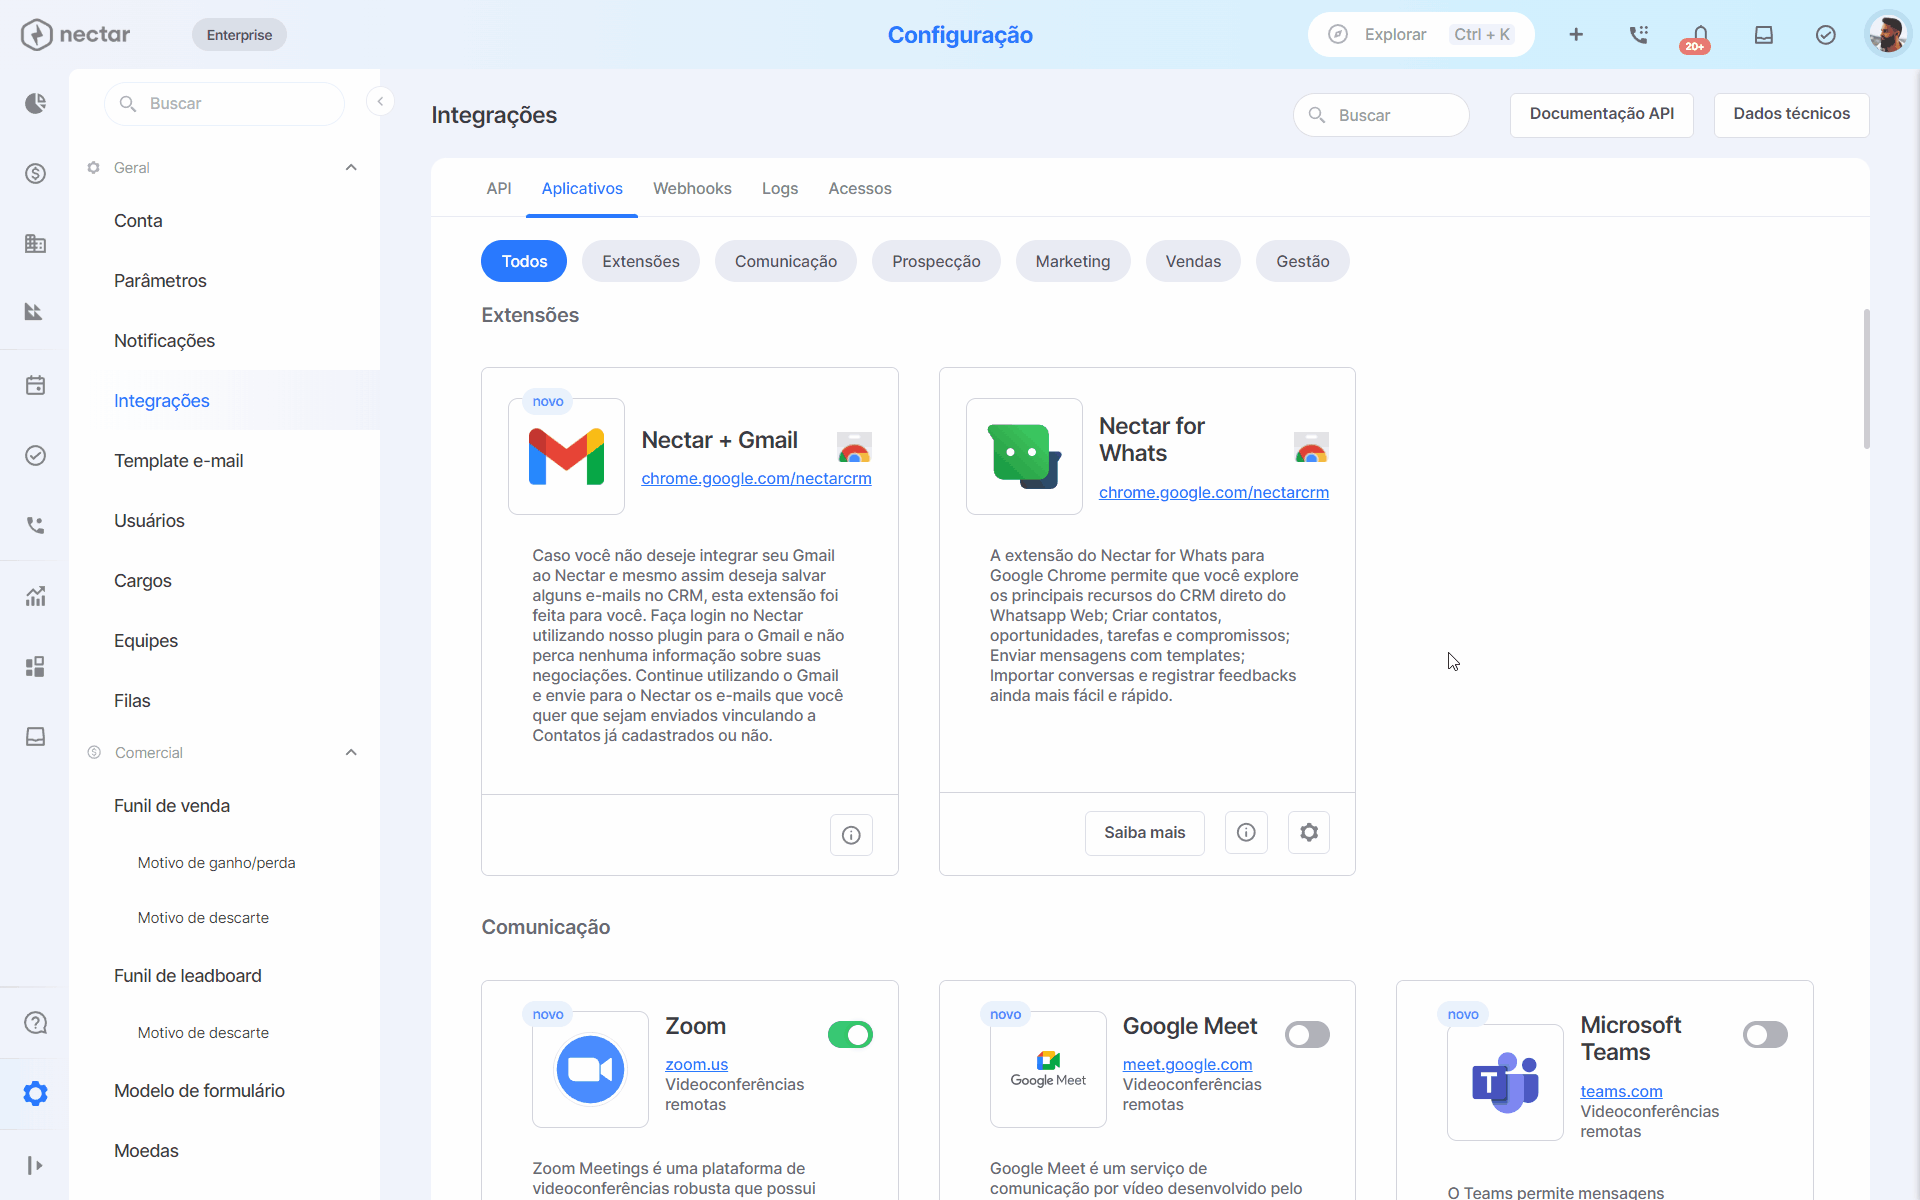Open Documentação API button

[x=1602, y=114]
